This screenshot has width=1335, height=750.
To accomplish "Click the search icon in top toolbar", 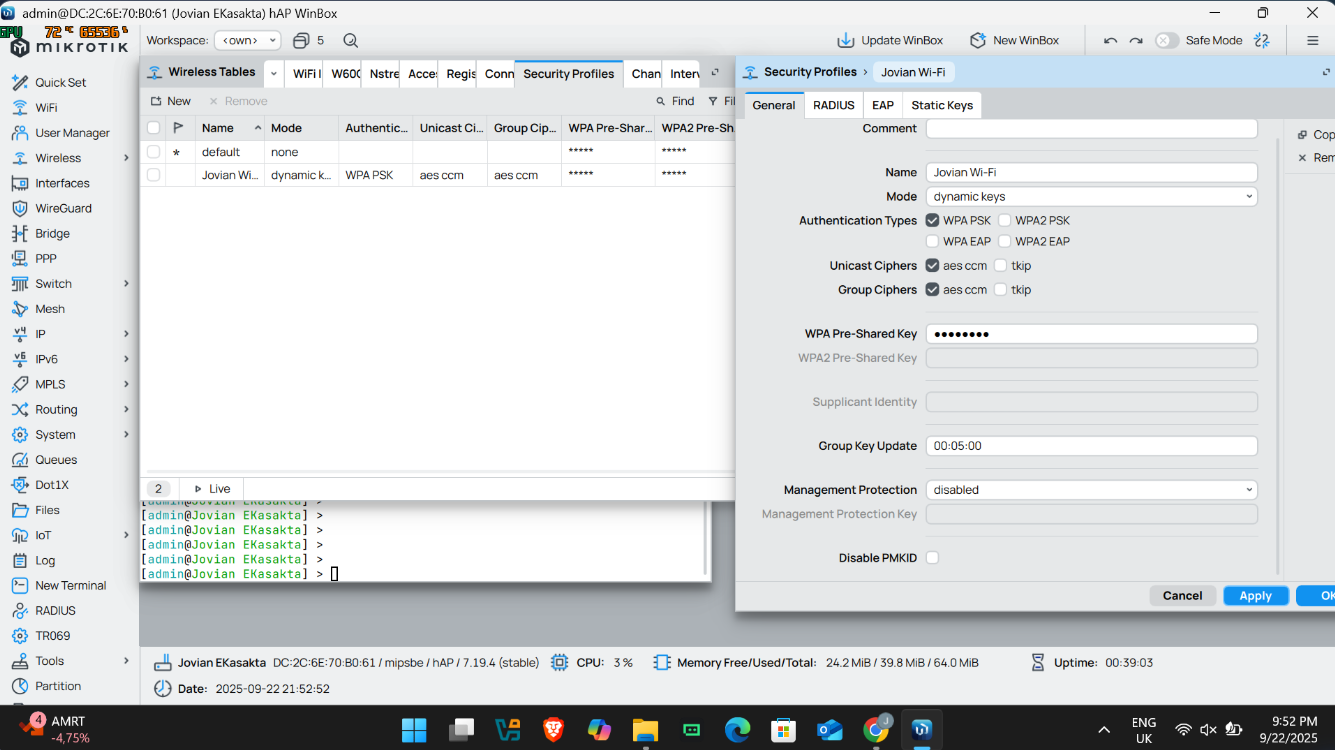I will pyautogui.click(x=350, y=40).
